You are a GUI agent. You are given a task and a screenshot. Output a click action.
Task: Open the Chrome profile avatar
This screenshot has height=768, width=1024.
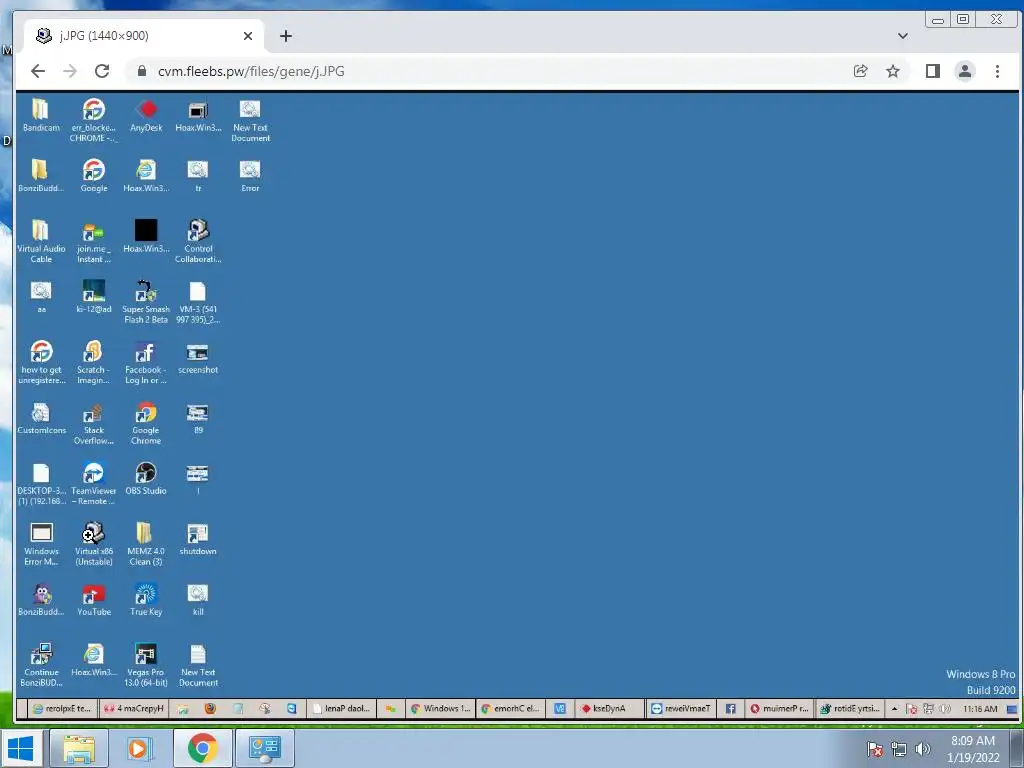[x=965, y=71]
